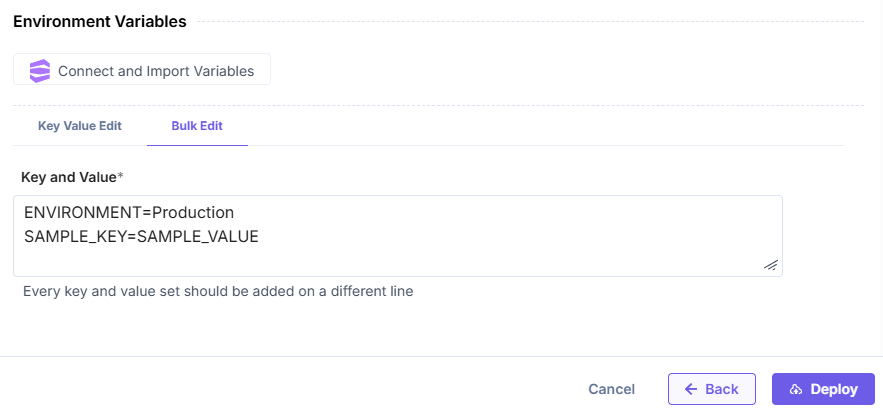The width and height of the screenshot is (883, 414).
Task: Click the resize grip of the textarea
Action: click(x=770, y=264)
